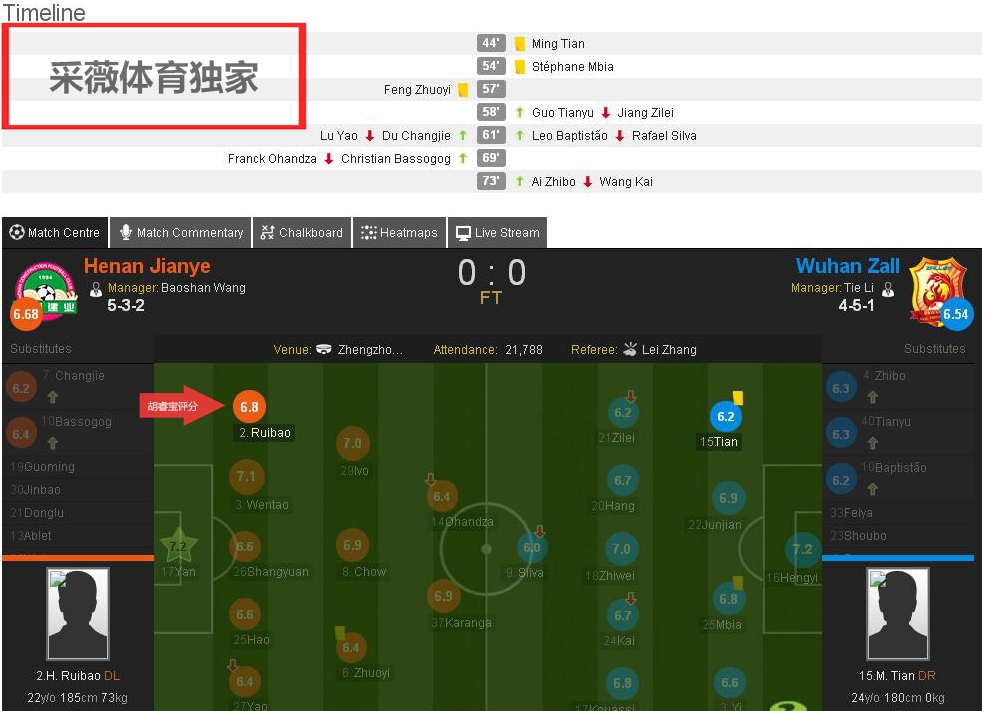Click the Wuhan Zall club crest

tap(938, 290)
